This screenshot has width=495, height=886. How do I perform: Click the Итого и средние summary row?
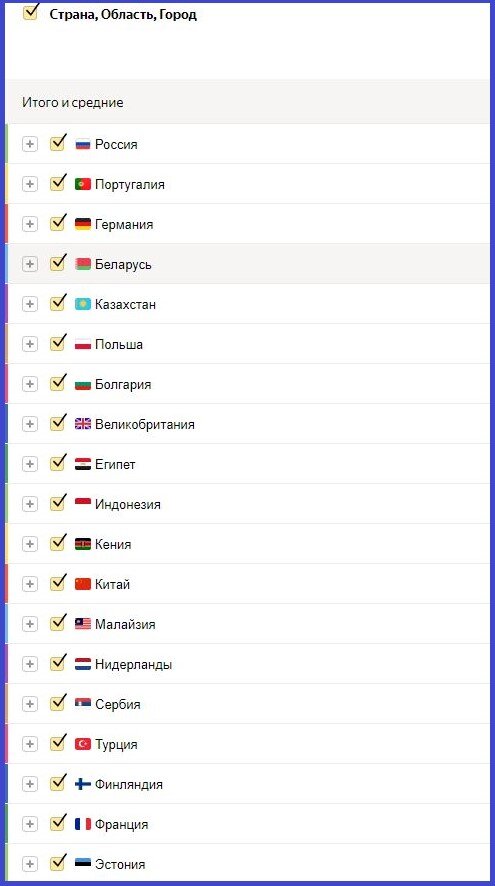248,102
